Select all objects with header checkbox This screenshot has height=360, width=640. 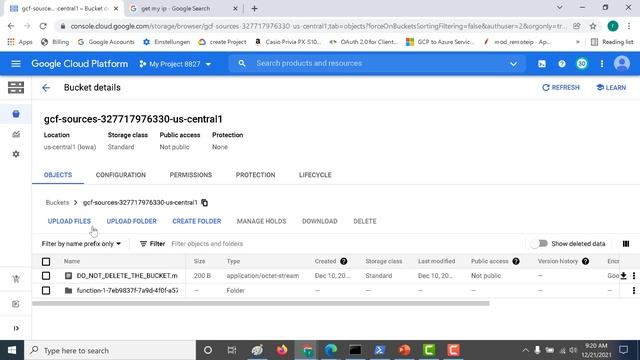pyautogui.click(x=46, y=261)
